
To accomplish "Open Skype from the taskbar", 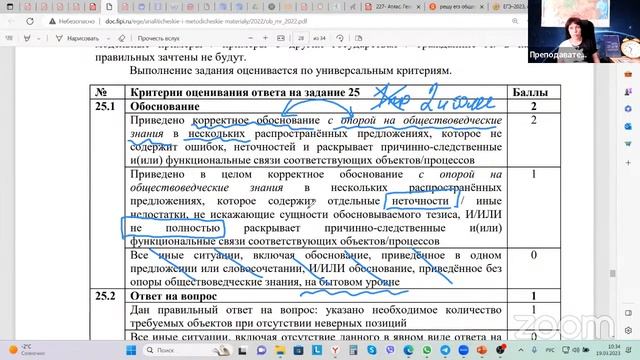I will pyautogui.click(x=372, y=350).
